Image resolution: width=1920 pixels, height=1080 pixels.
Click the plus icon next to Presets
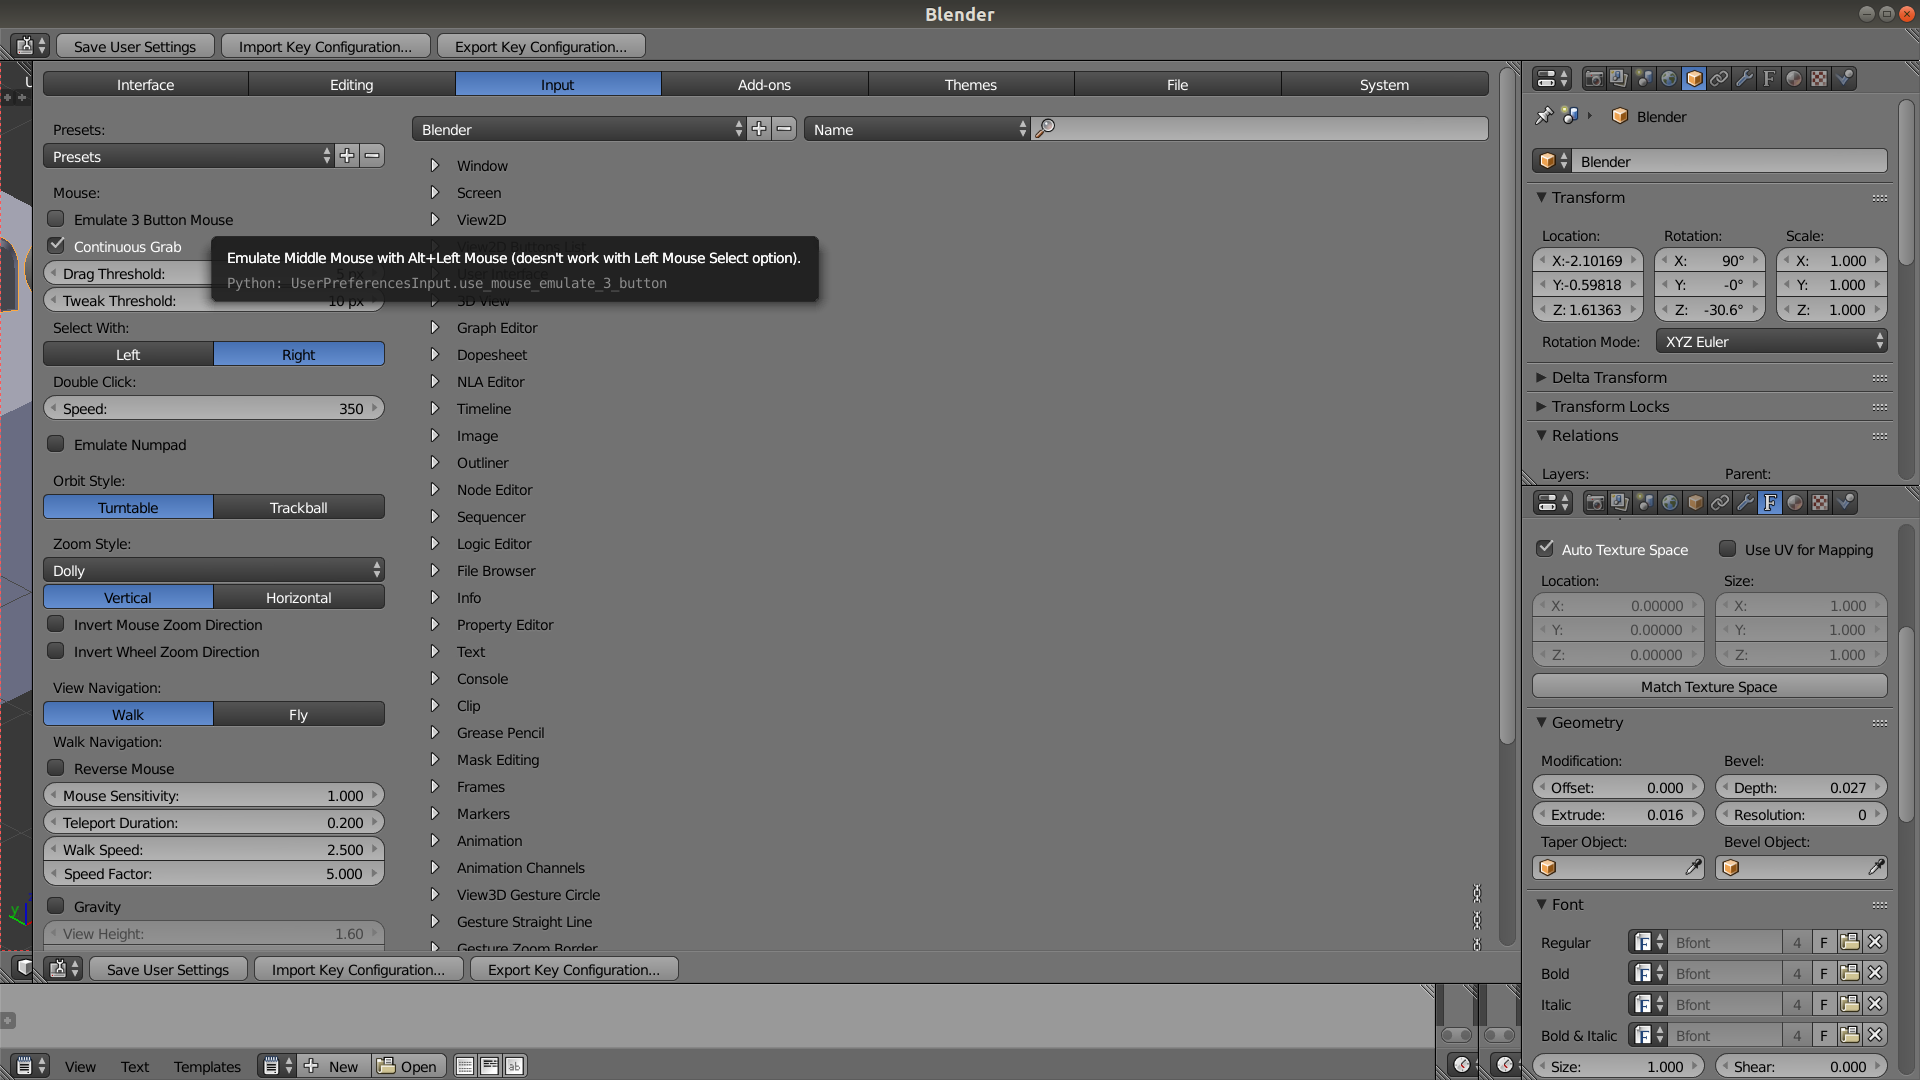point(347,156)
